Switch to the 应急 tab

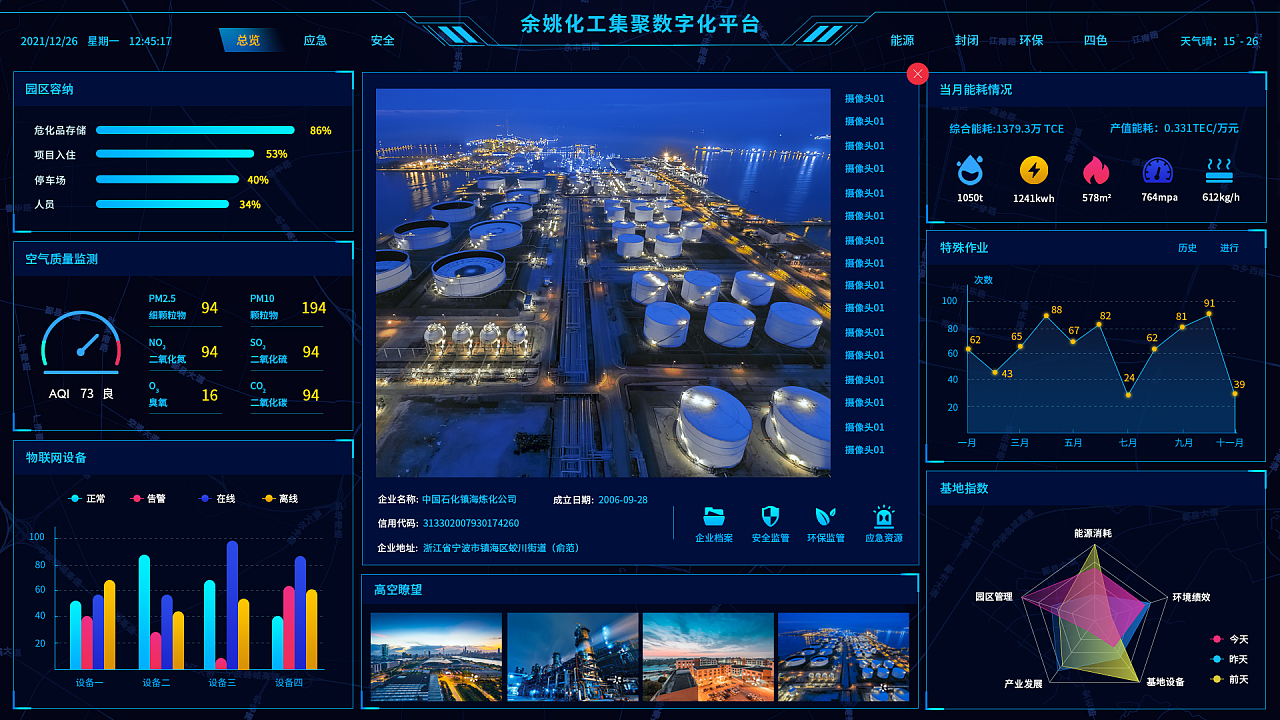(x=316, y=41)
